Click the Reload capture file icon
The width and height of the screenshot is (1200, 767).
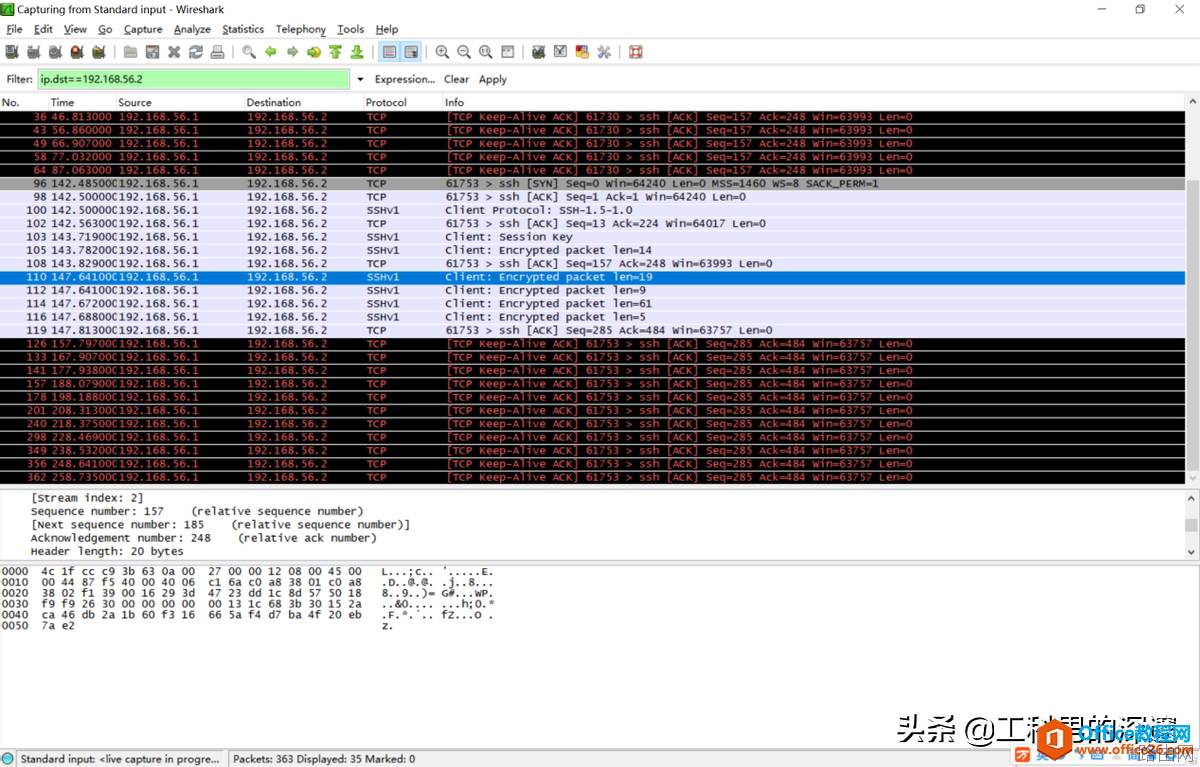point(196,52)
